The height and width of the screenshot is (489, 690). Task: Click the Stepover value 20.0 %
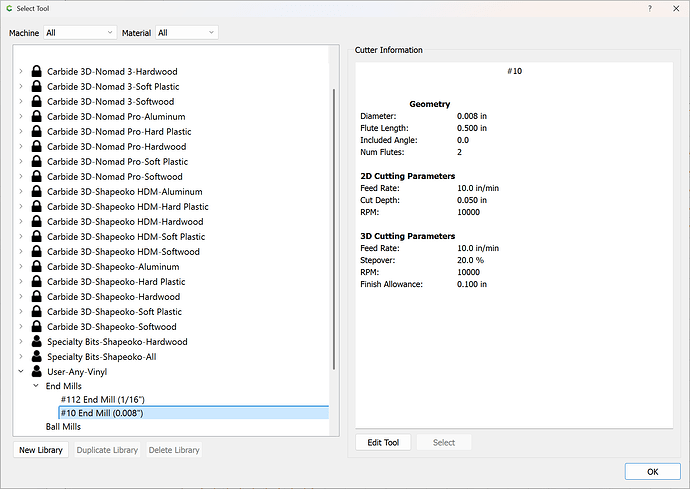[470, 260]
